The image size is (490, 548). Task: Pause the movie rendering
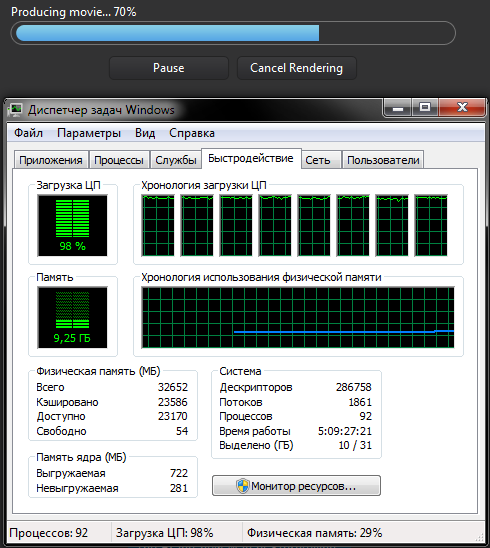click(169, 68)
